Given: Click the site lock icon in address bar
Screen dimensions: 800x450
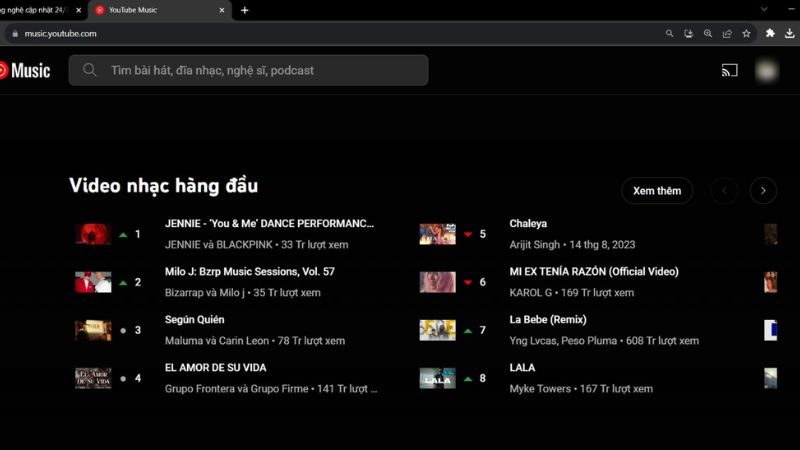Looking at the screenshot, I should pos(15,34).
